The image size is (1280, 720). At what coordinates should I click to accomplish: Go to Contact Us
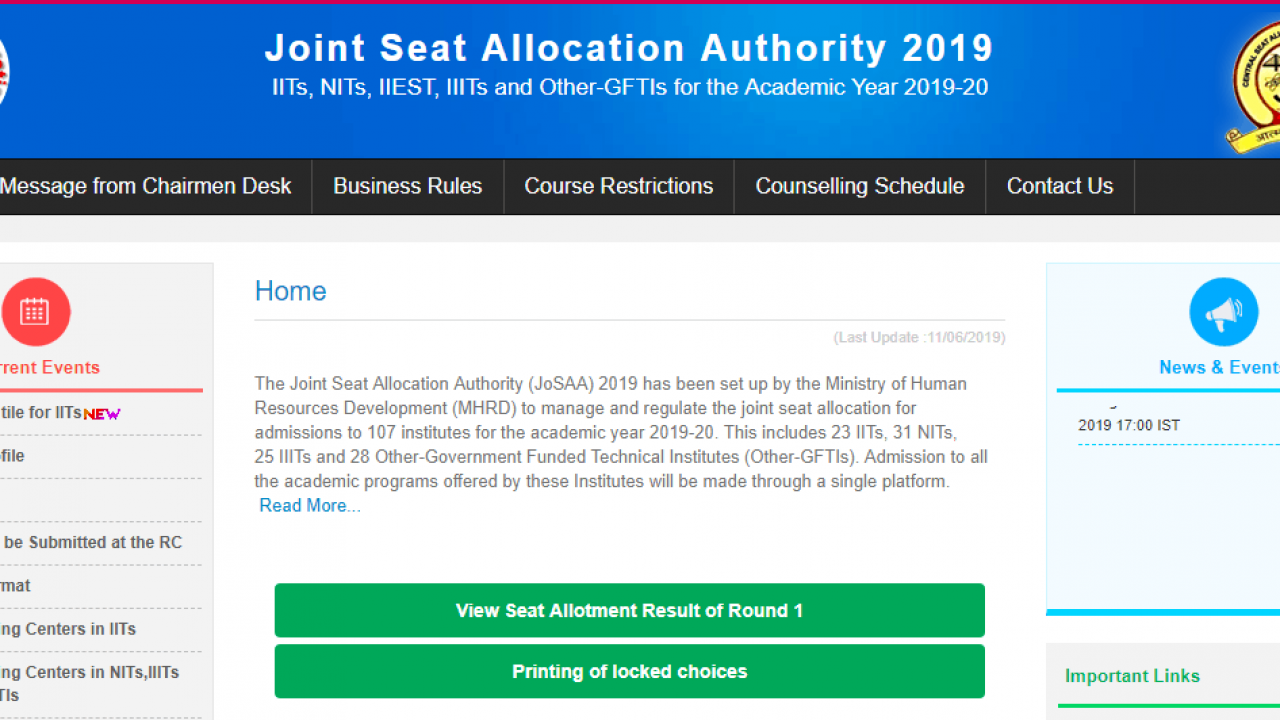[x=1059, y=186]
